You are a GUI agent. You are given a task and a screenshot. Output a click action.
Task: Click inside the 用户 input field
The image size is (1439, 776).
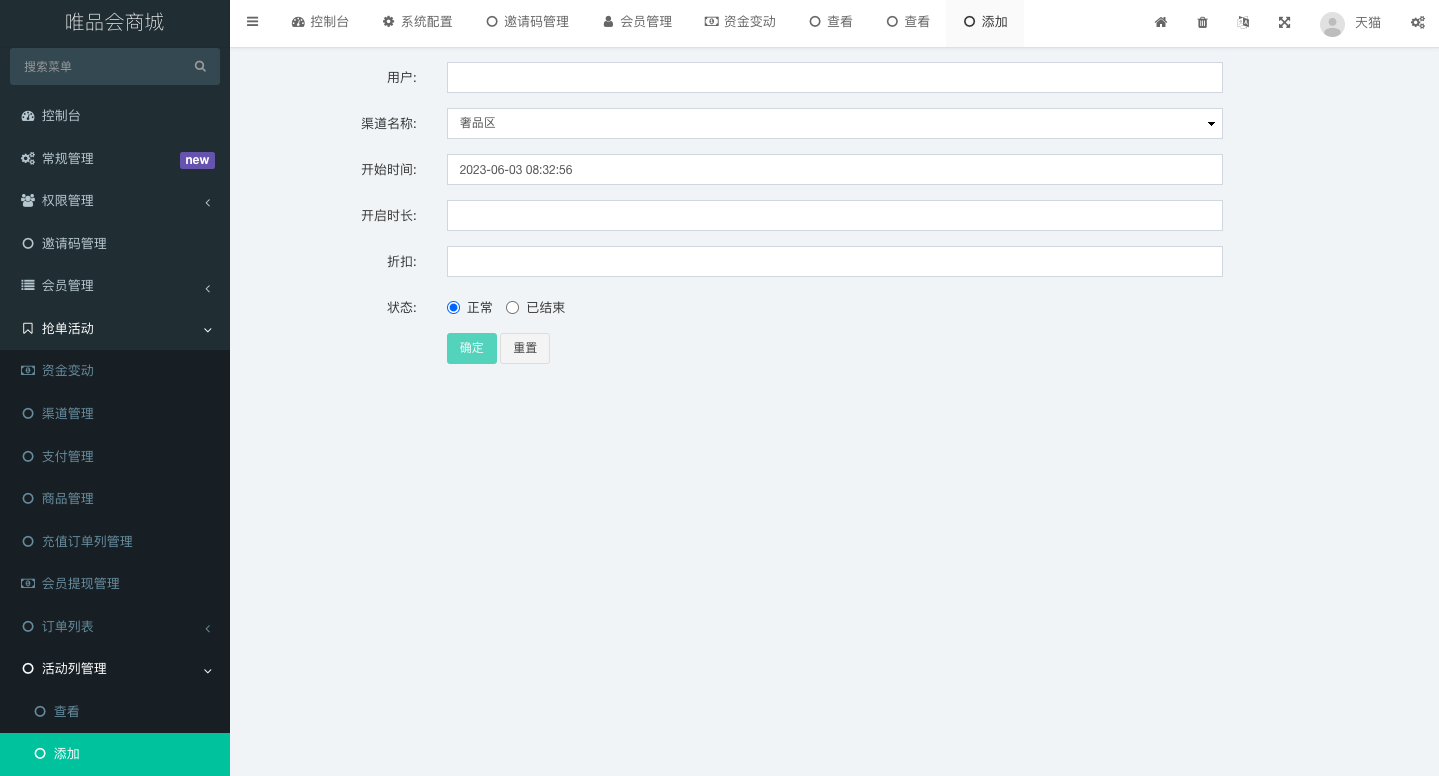click(834, 77)
